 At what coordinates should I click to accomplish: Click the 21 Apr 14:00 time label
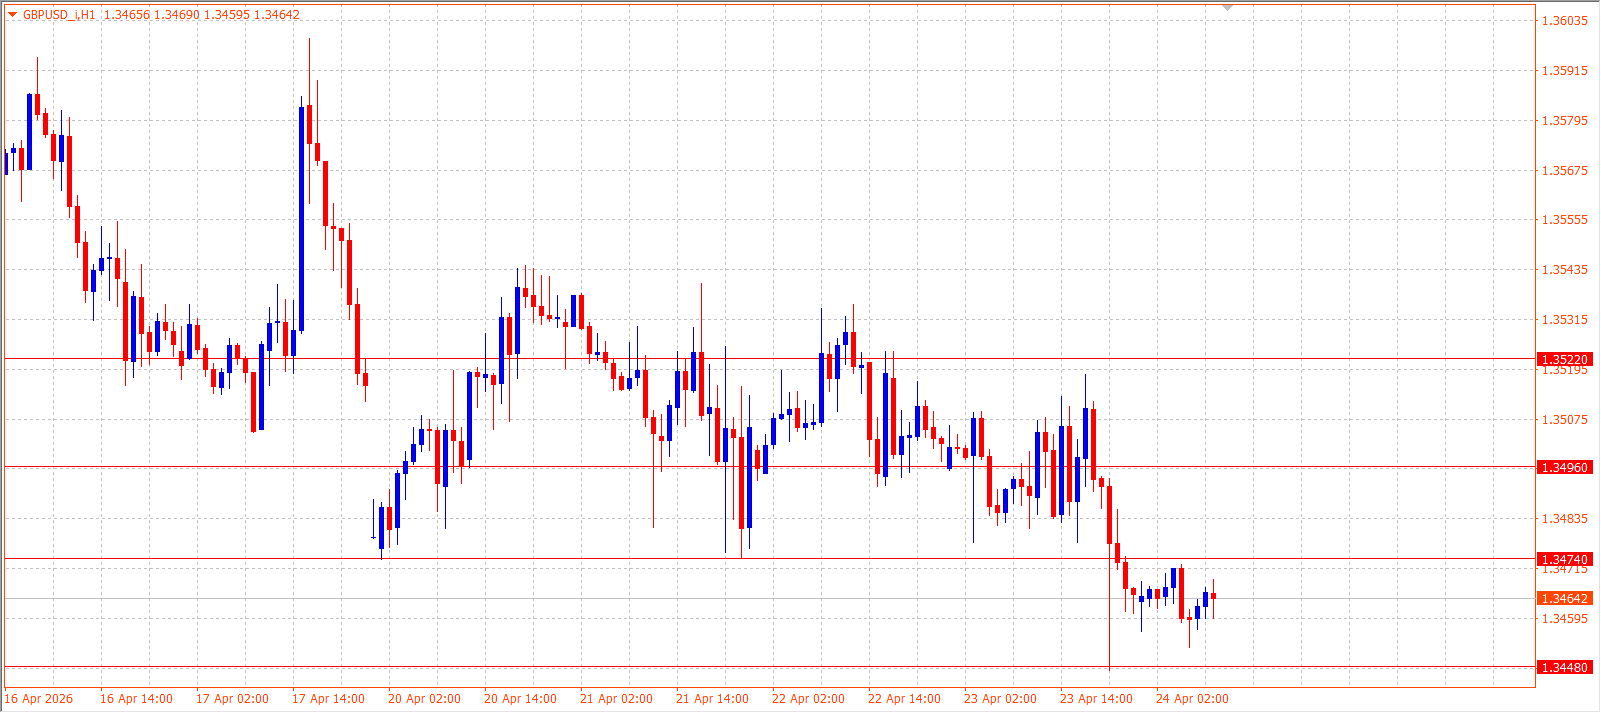(712, 699)
